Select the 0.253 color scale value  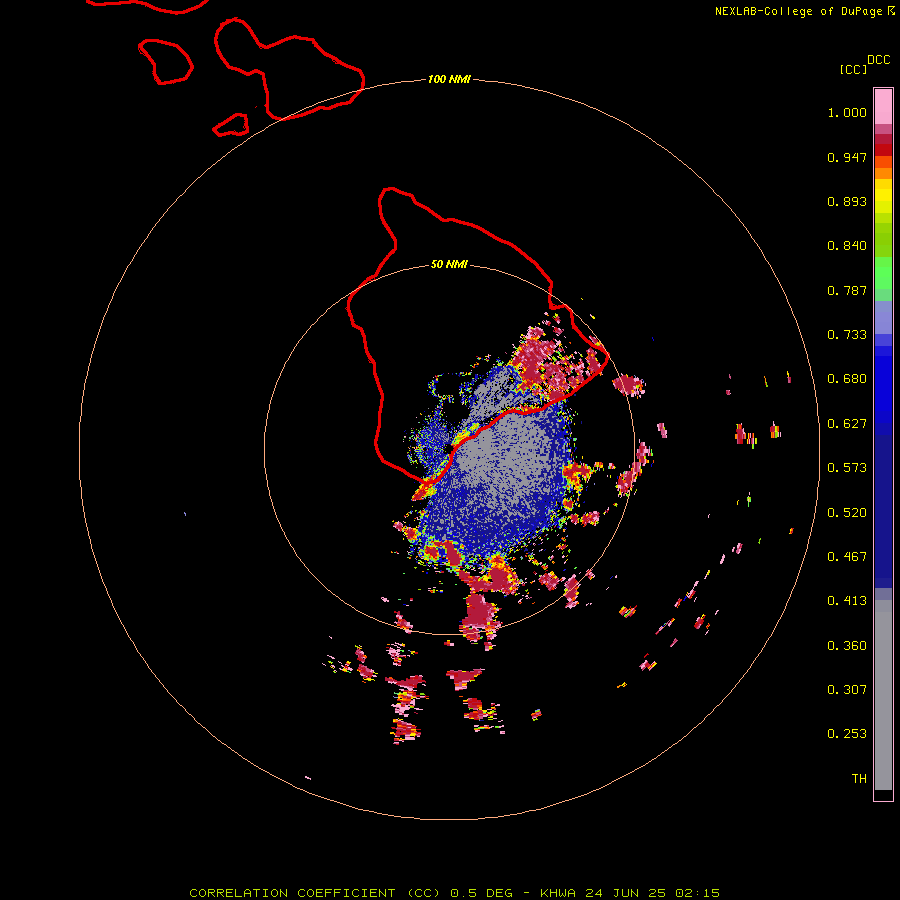click(847, 734)
